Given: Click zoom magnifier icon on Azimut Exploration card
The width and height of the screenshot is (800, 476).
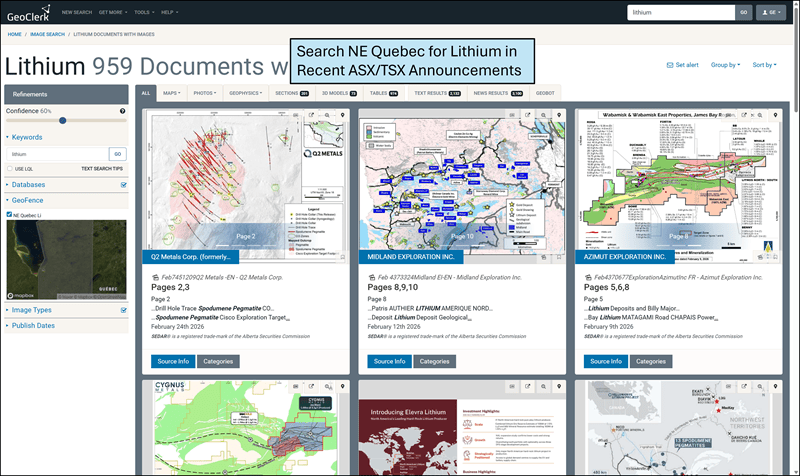Looking at the screenshot, I should pyautogui.click(x=760, y=115).
